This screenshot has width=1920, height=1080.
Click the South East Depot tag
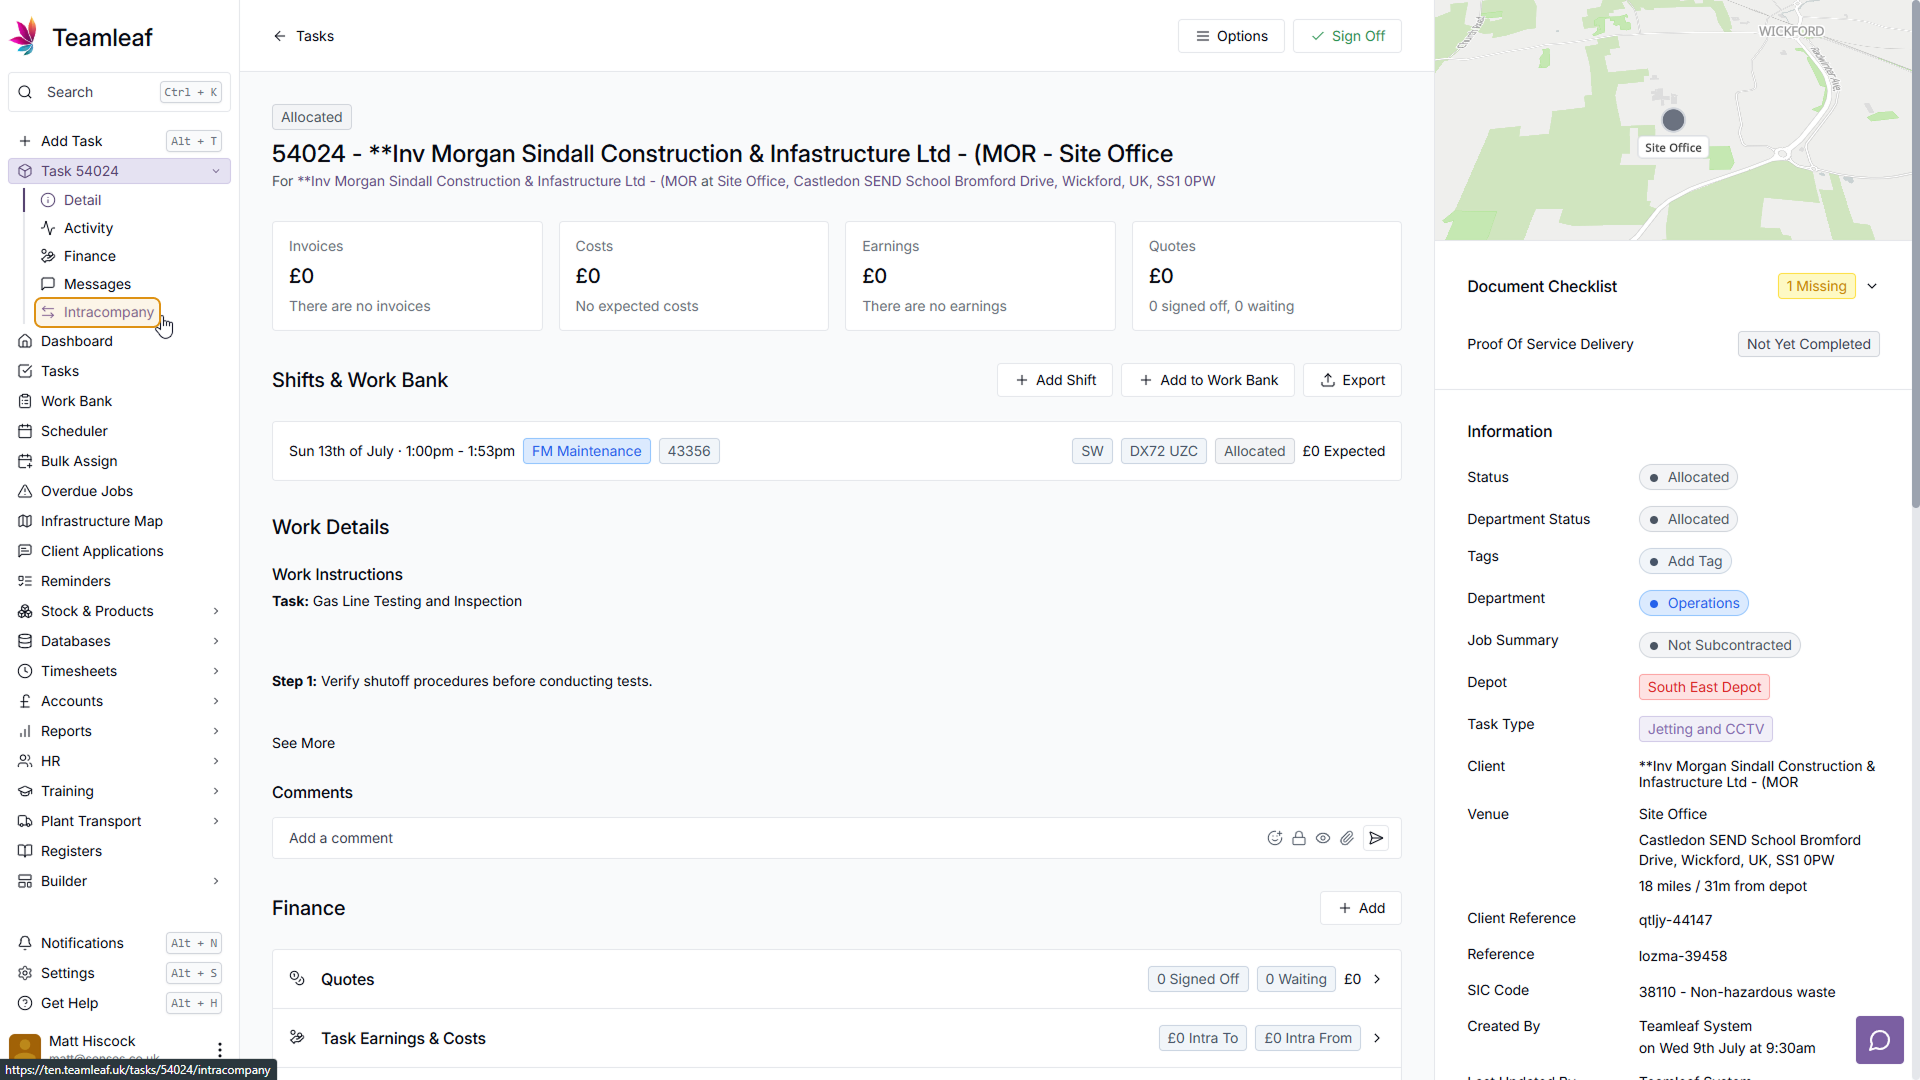[x=1704, y=687]
